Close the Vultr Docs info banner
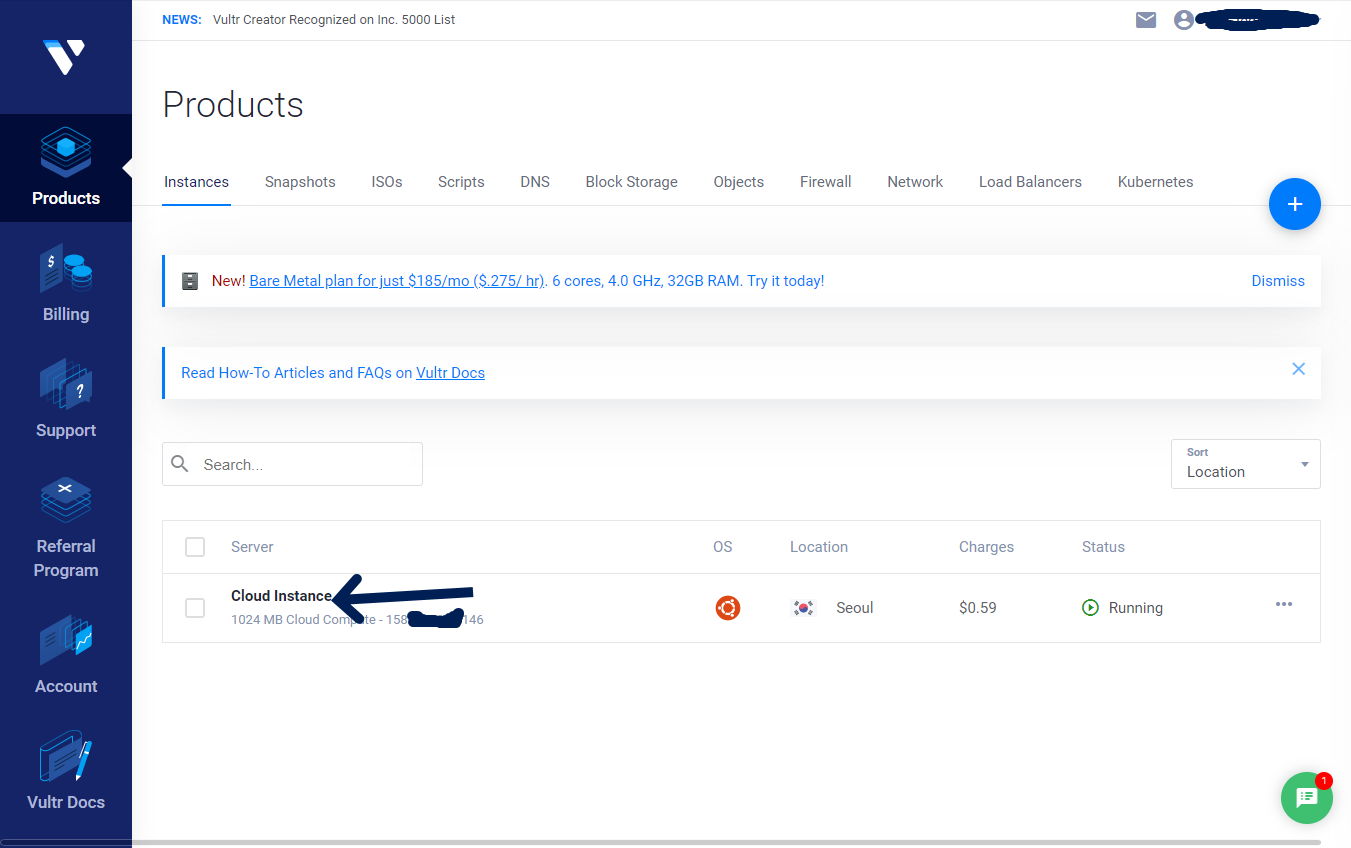 point(1298,369)
